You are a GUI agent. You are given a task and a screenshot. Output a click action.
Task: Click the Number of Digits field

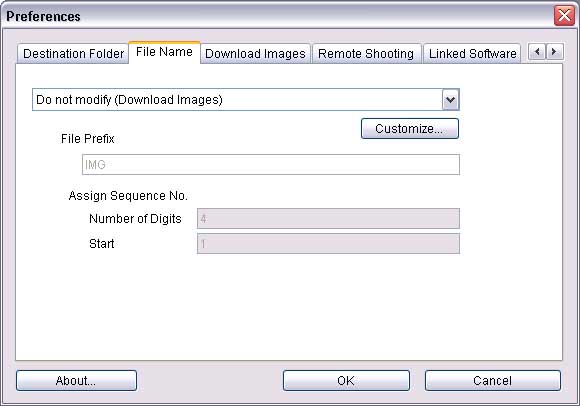tap(328, 219)
